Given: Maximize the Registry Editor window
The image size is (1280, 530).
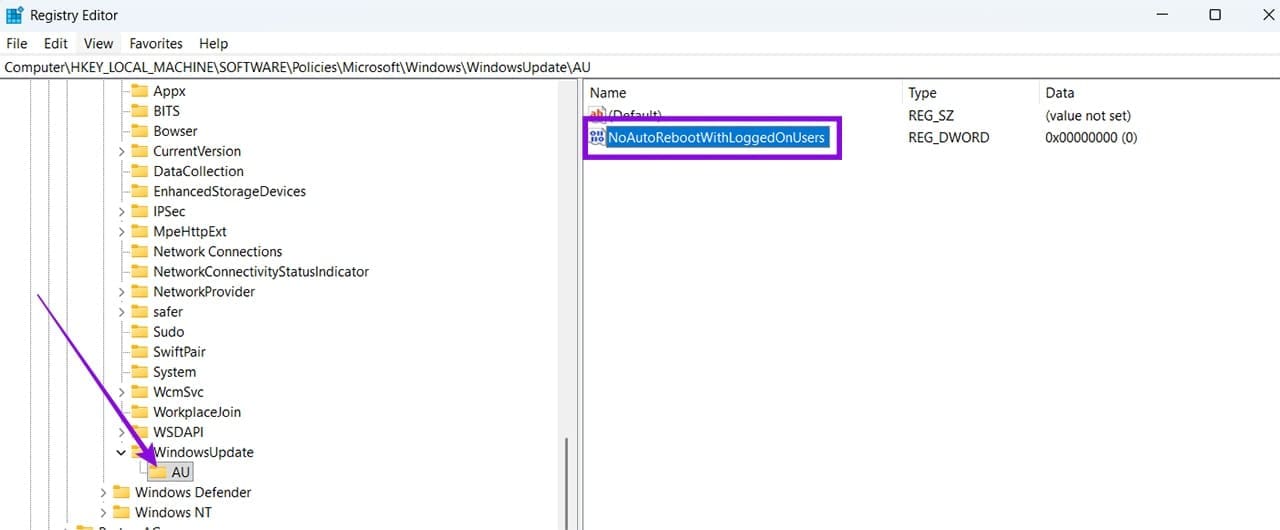Looking at the screenshot, I should (1214, 15).
